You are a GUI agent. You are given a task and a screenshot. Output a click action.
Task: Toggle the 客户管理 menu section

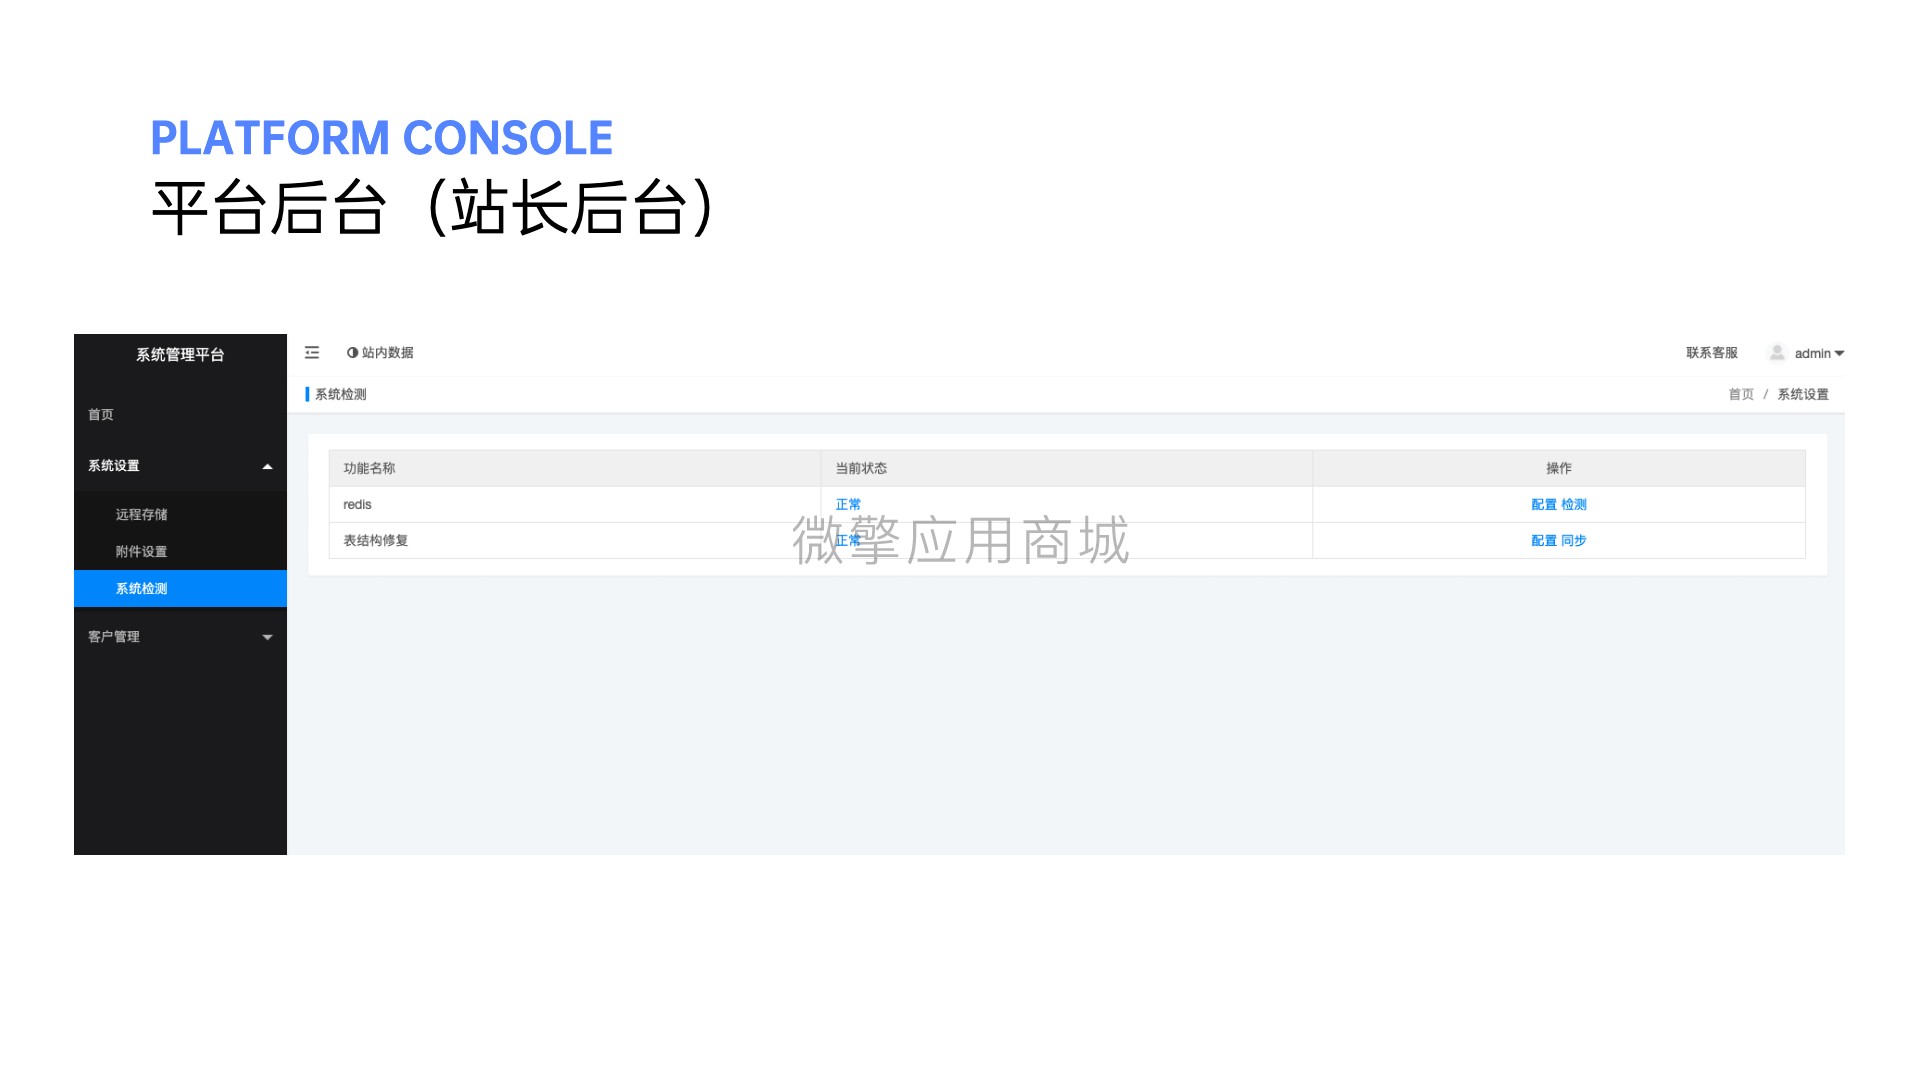pos(181,636)
